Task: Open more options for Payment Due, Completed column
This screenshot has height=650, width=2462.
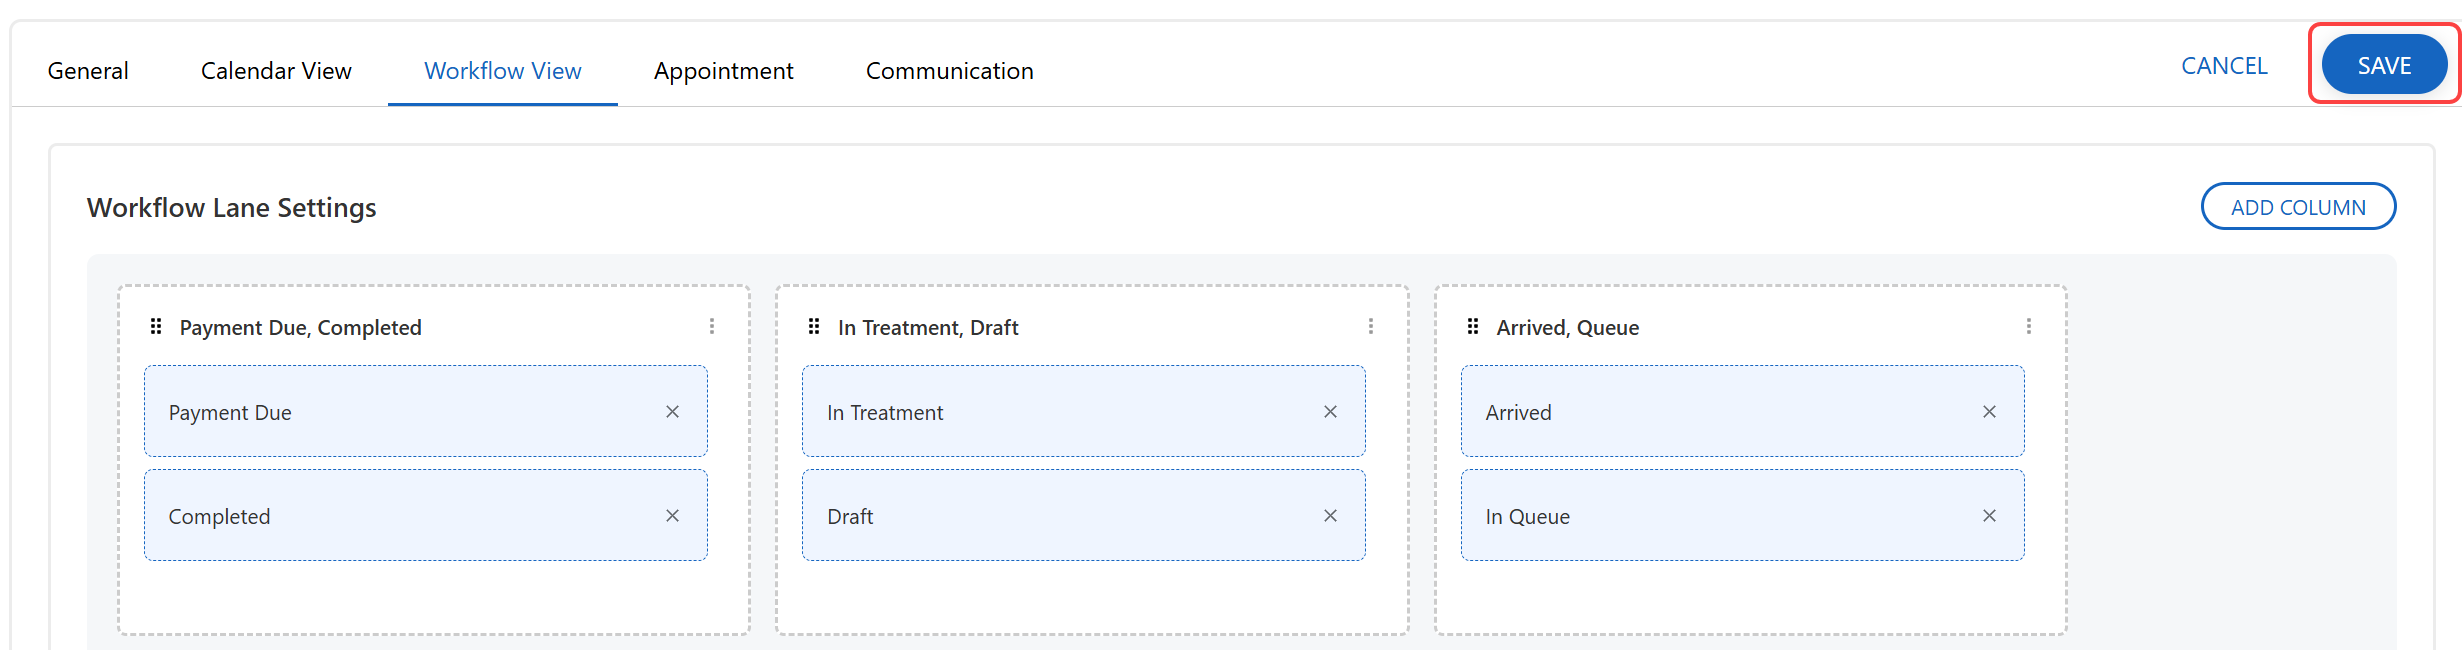Action: [x=712, y=327]
